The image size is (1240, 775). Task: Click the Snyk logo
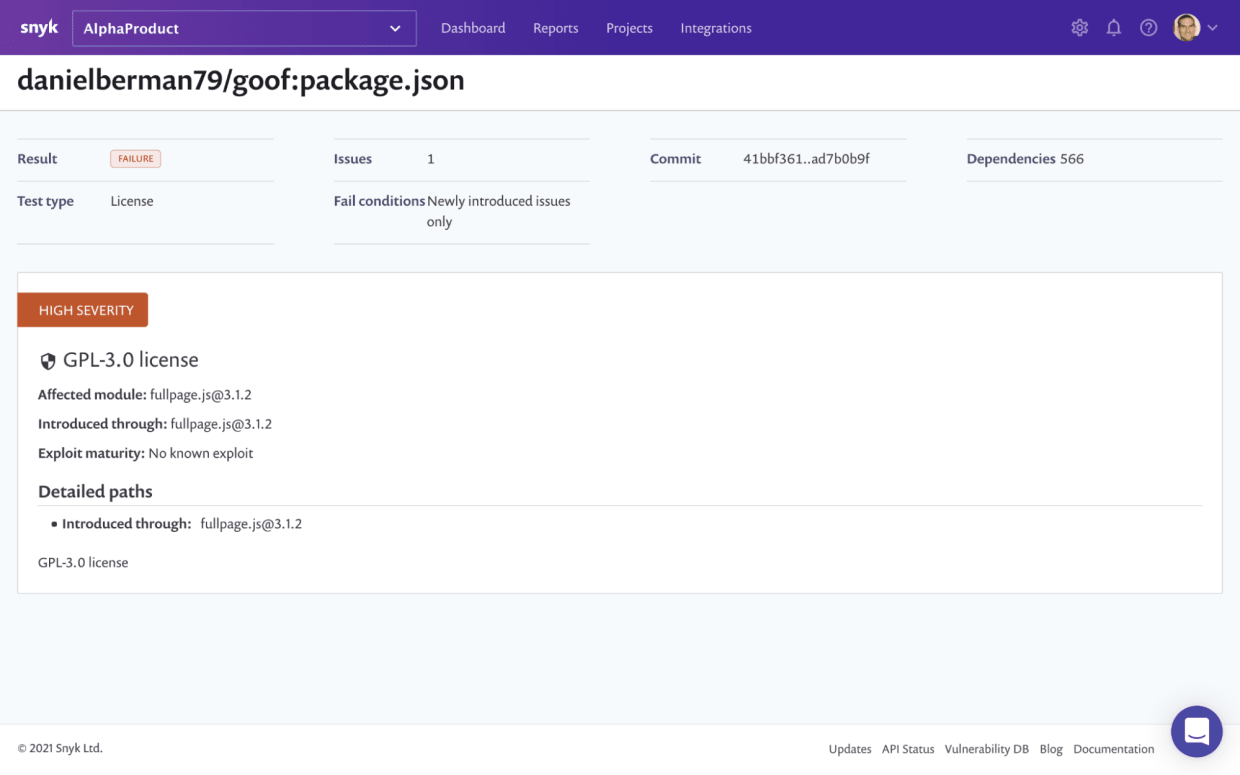click(39, 28)
